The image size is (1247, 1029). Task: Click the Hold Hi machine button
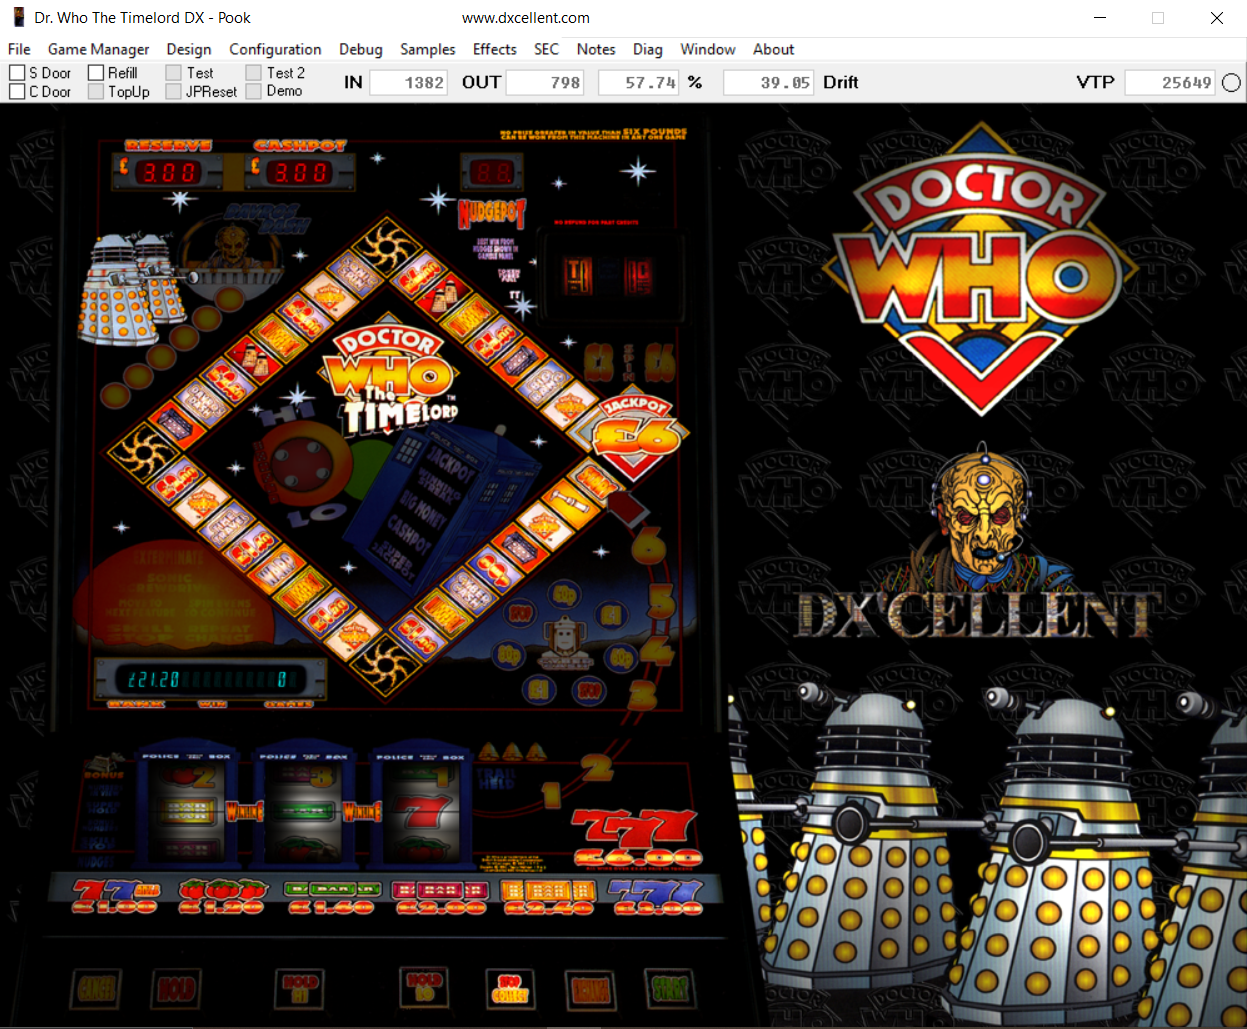(x=300, y=989)
